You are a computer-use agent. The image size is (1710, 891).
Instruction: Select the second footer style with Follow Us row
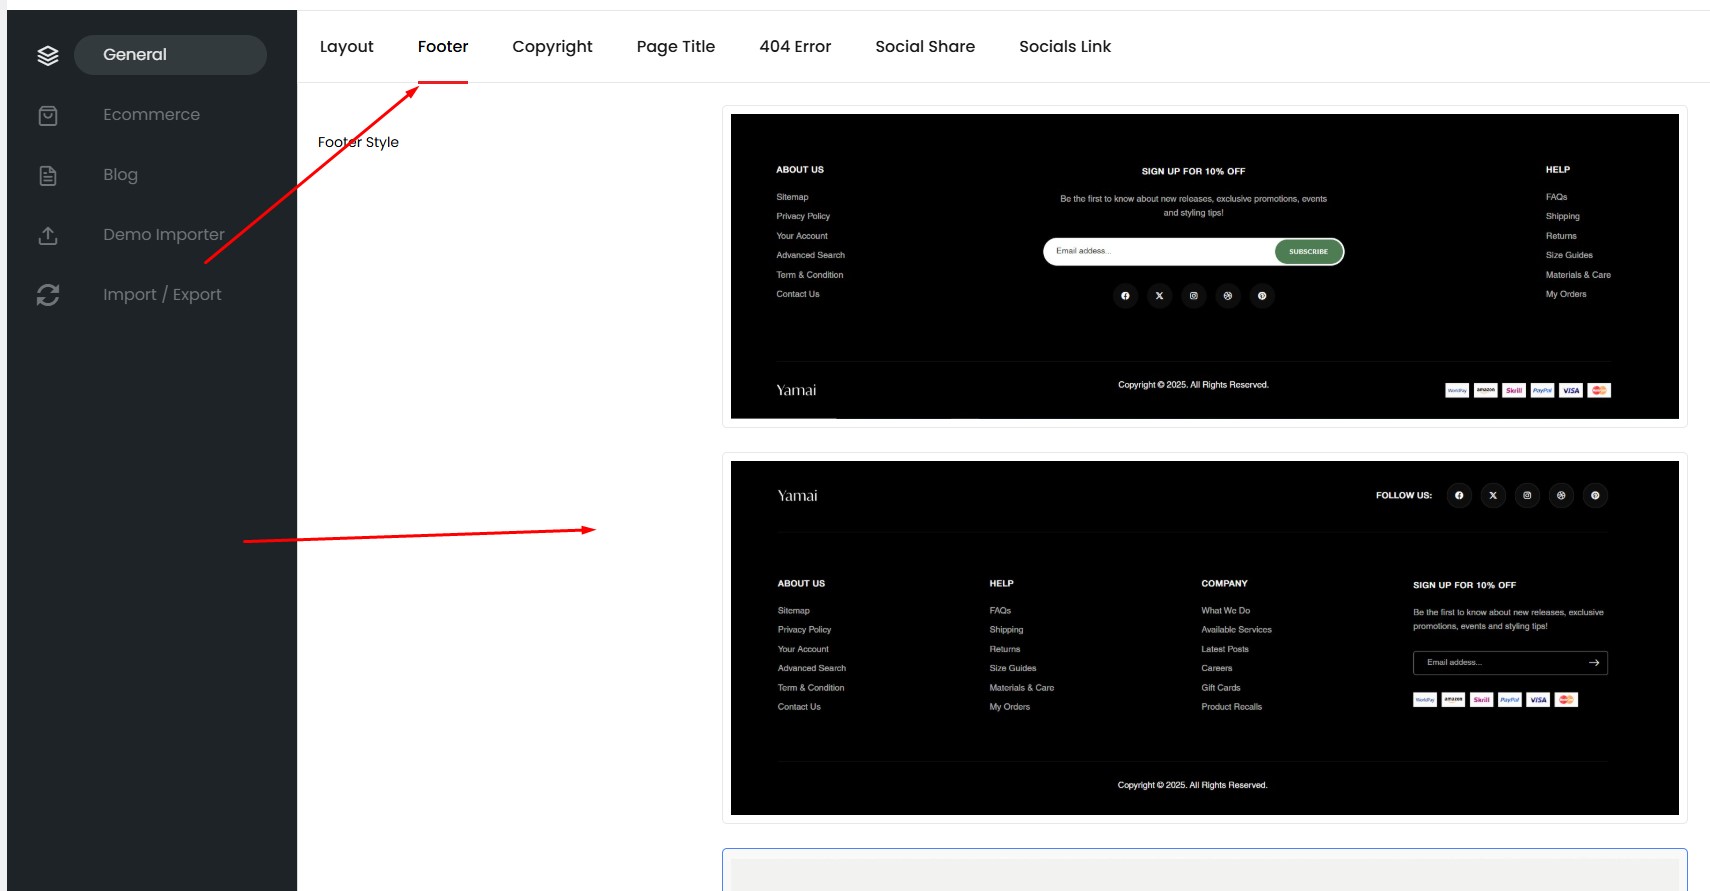tap(1204, 638)
